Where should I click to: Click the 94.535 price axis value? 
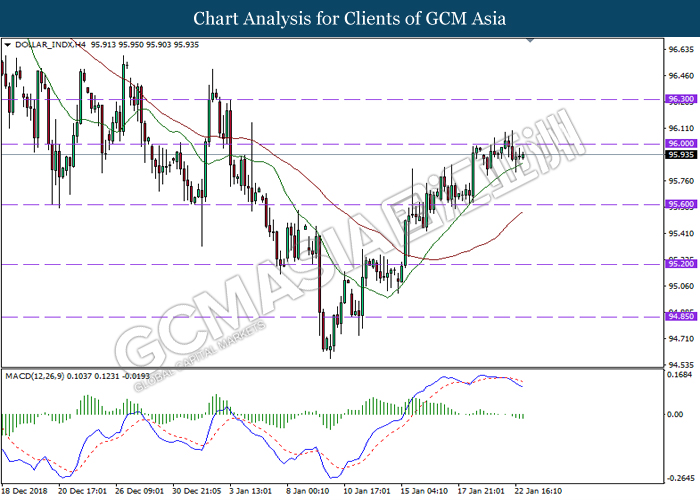(681, 365)
